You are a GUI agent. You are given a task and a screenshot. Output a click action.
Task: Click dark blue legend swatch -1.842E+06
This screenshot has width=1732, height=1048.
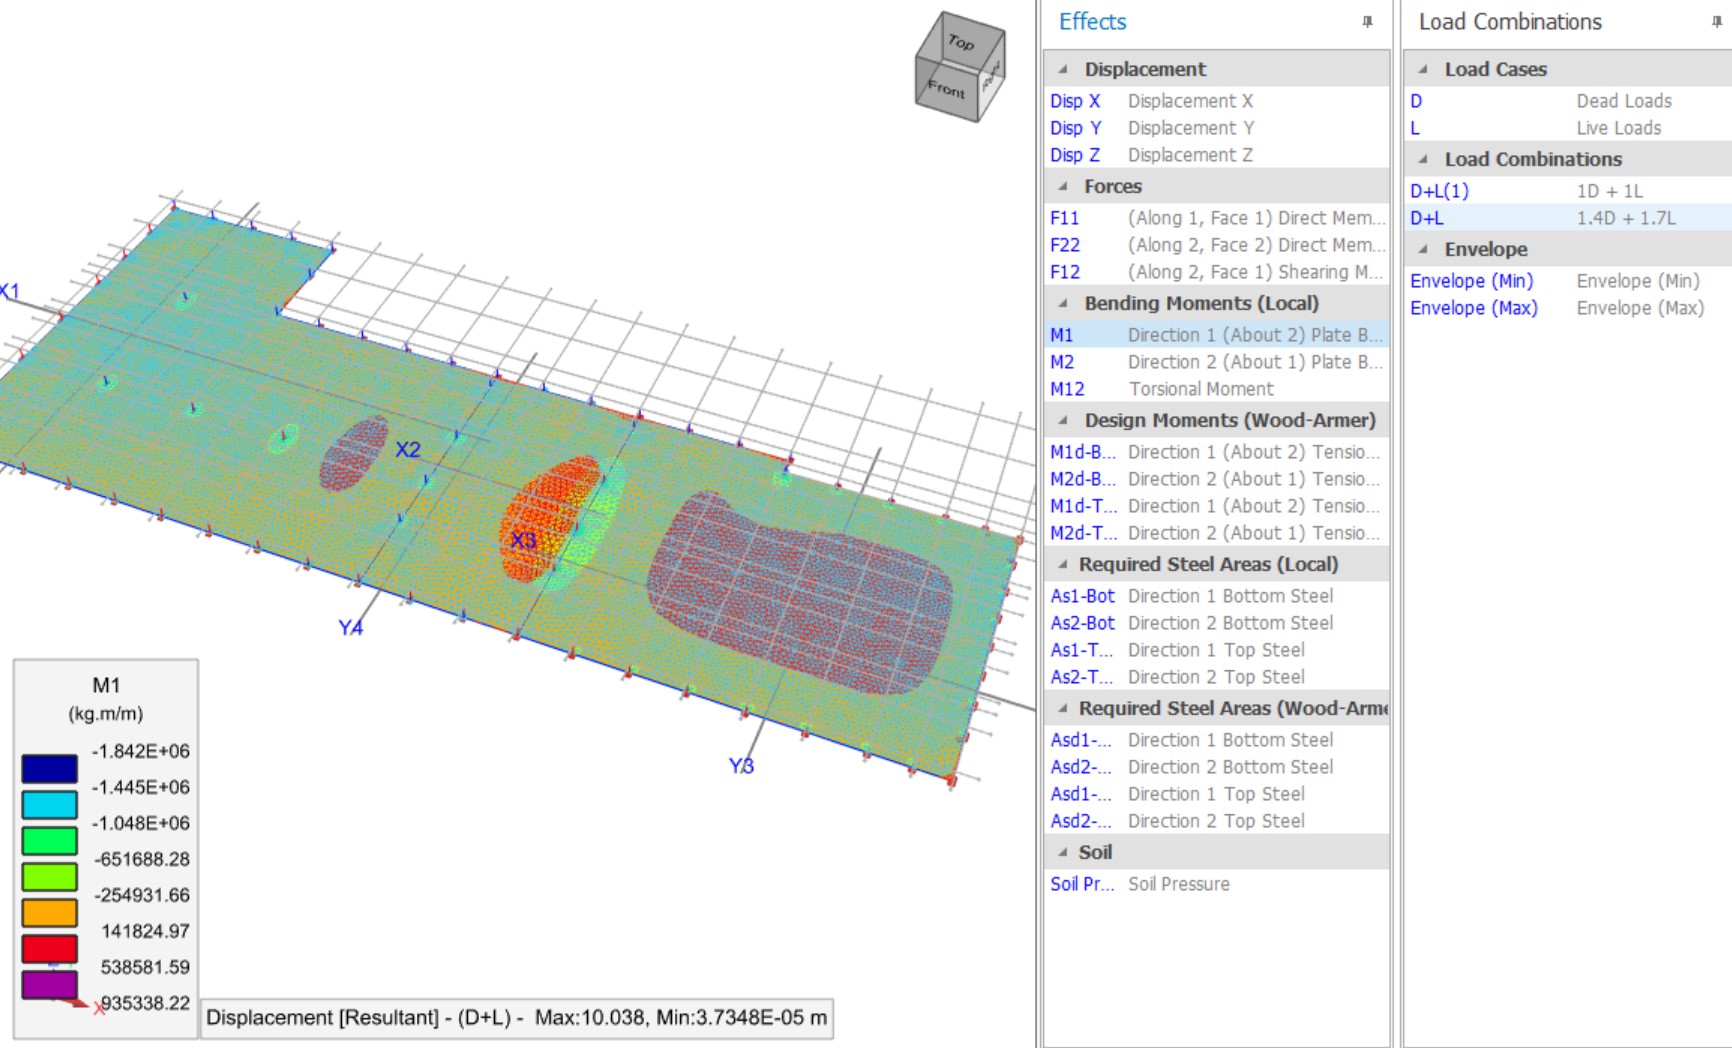(x=49, y=768)
